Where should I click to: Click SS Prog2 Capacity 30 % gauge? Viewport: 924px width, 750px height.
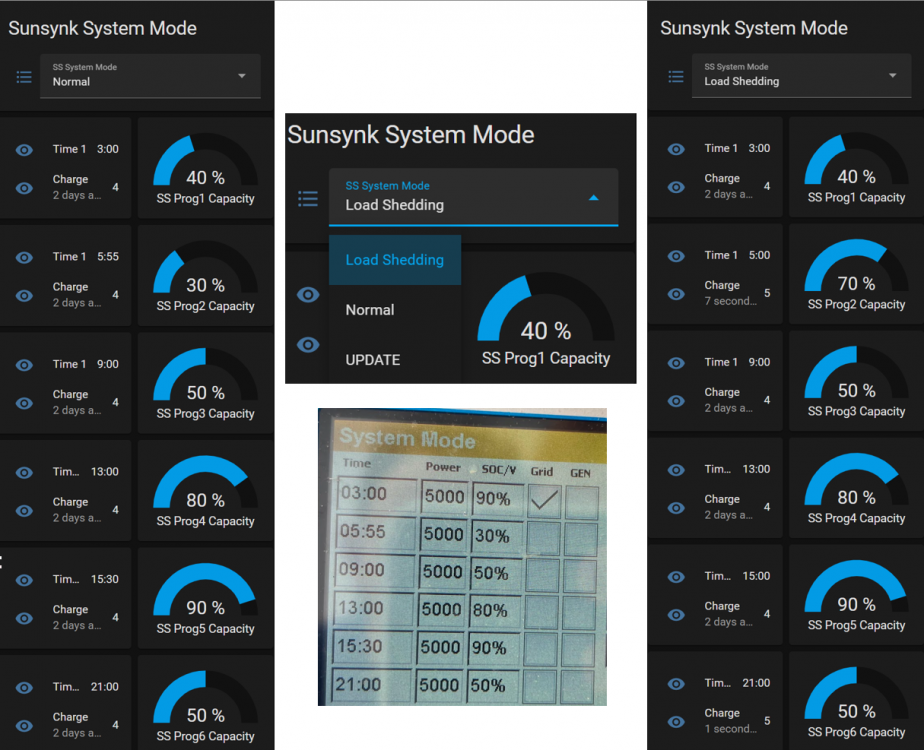coord(205,275)
